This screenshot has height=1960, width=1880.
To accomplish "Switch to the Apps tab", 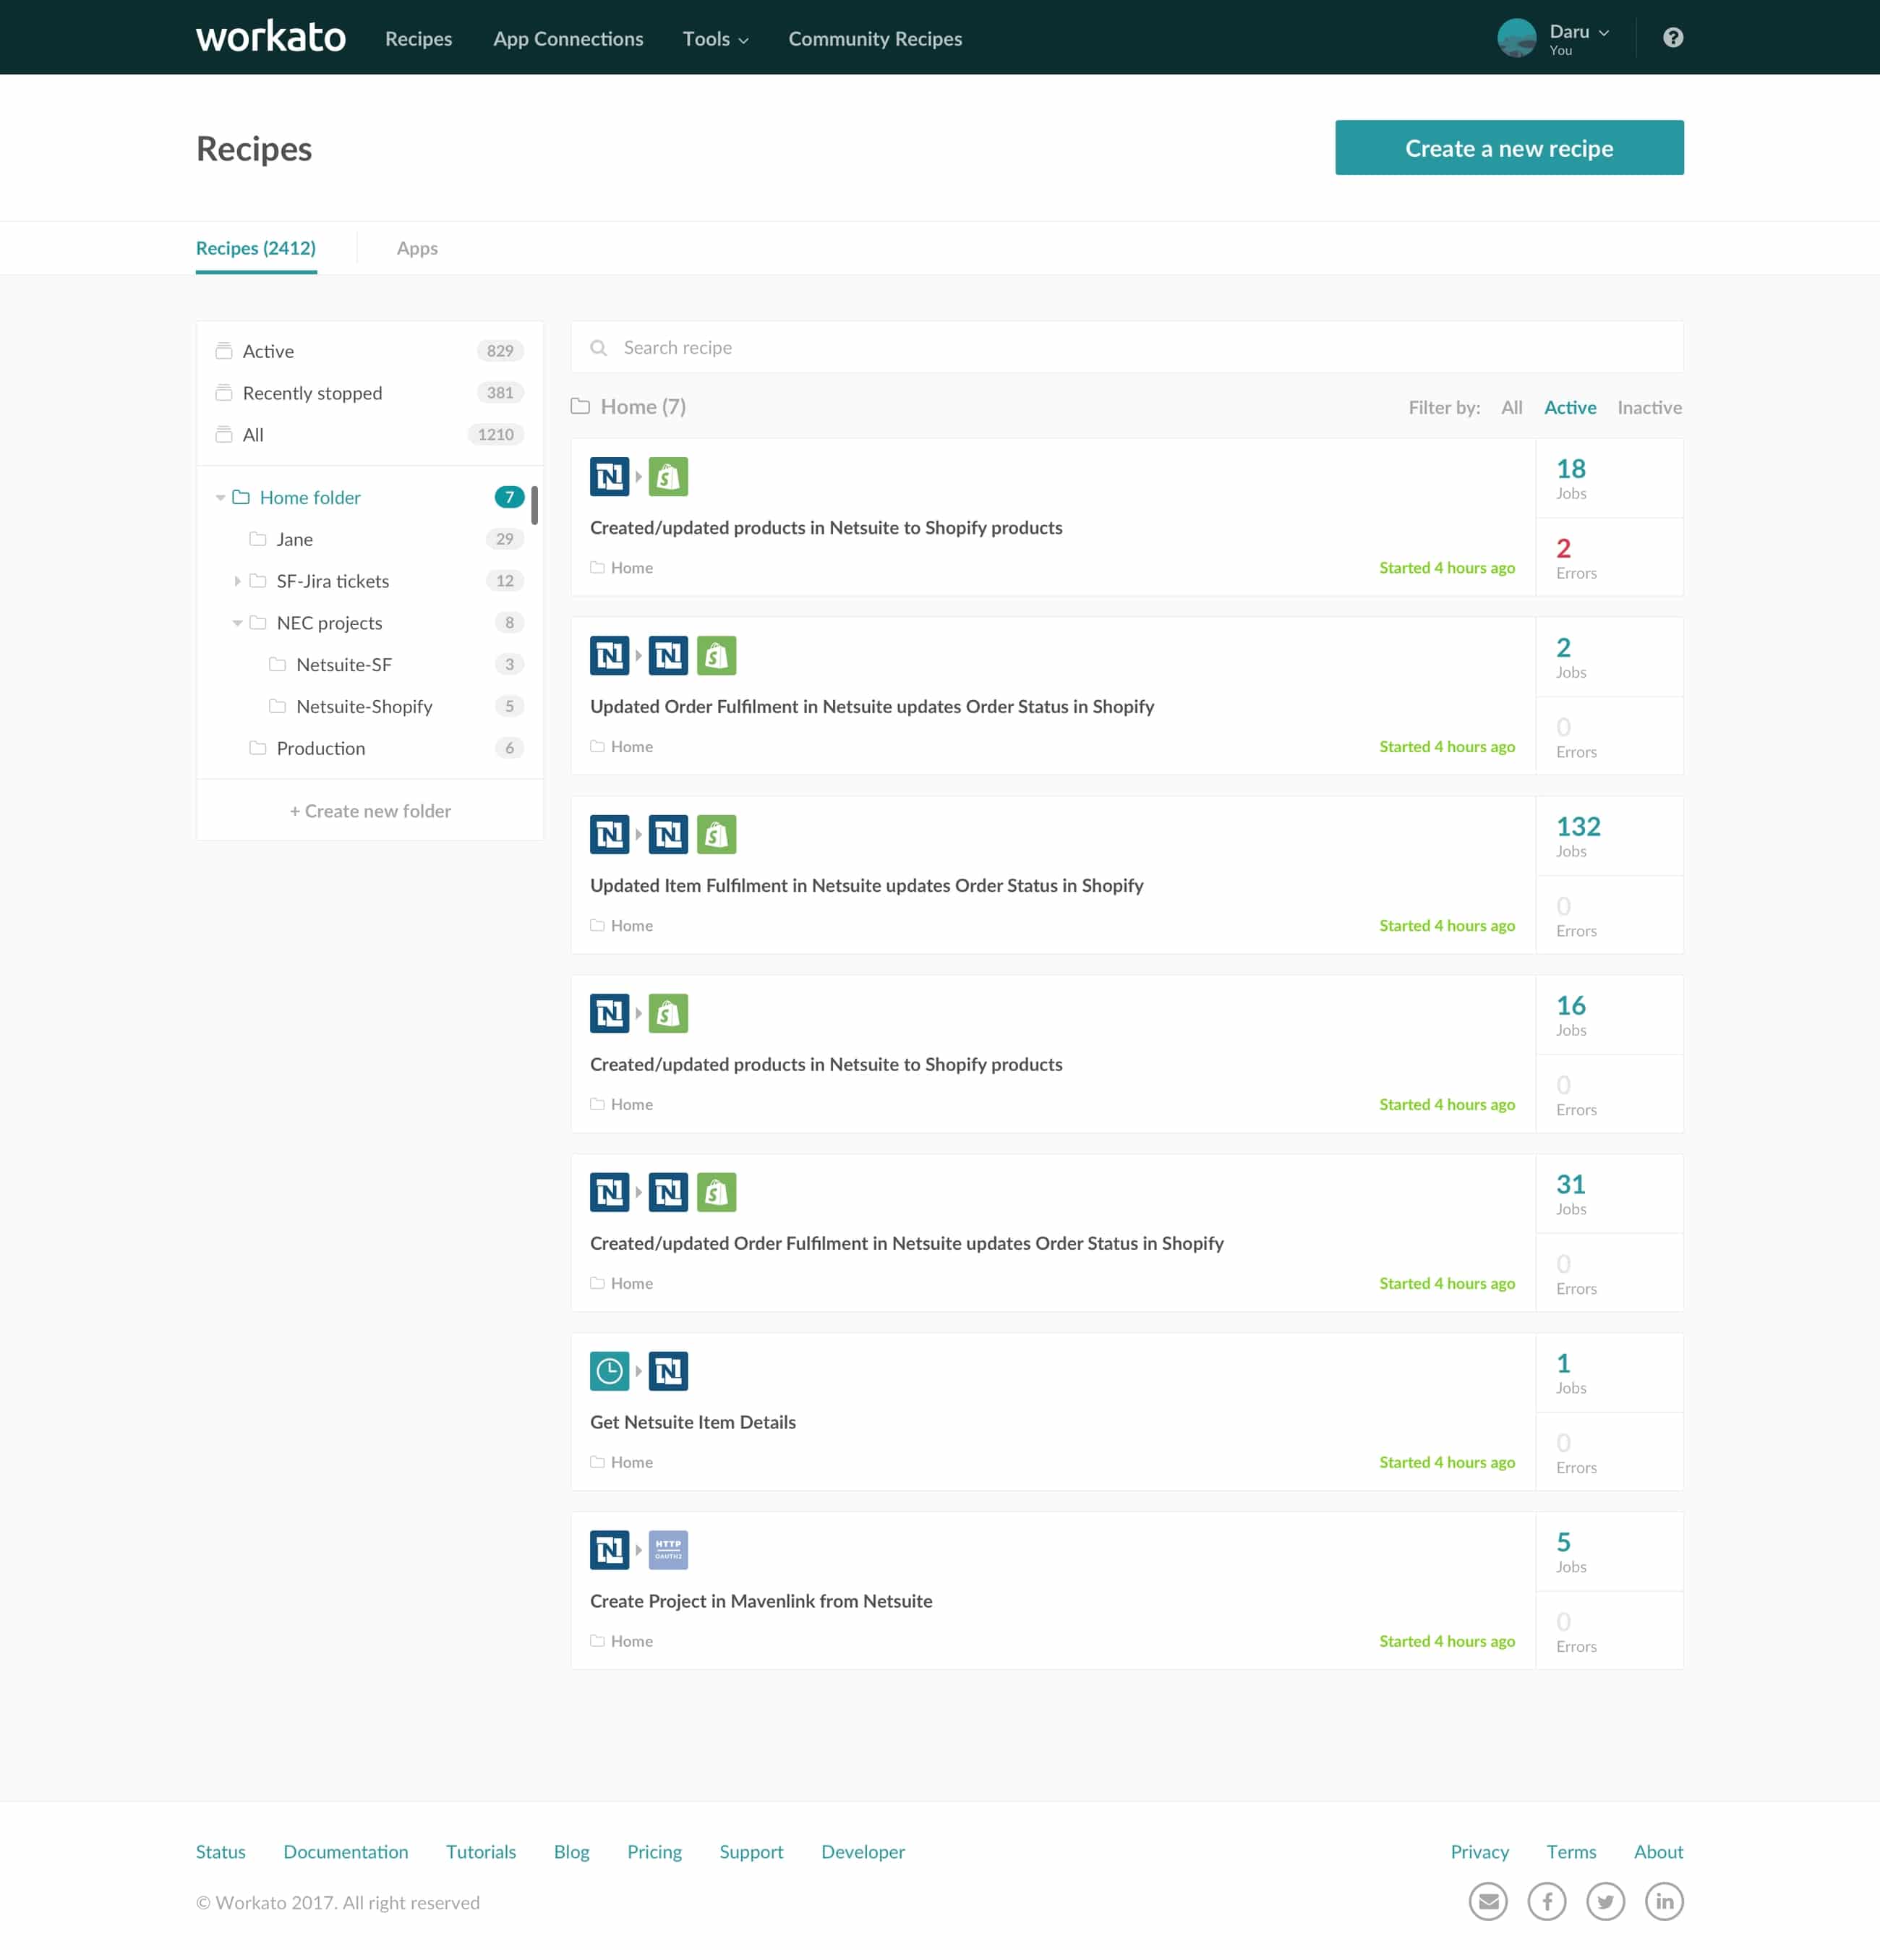I will point(417,248).
